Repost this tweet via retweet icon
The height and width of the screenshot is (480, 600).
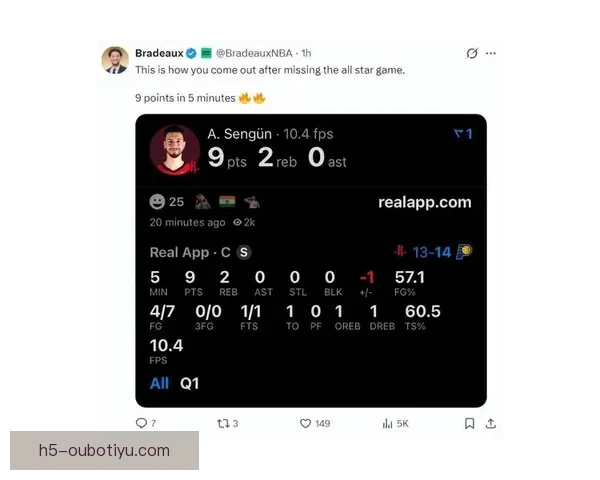pos(223,423)
